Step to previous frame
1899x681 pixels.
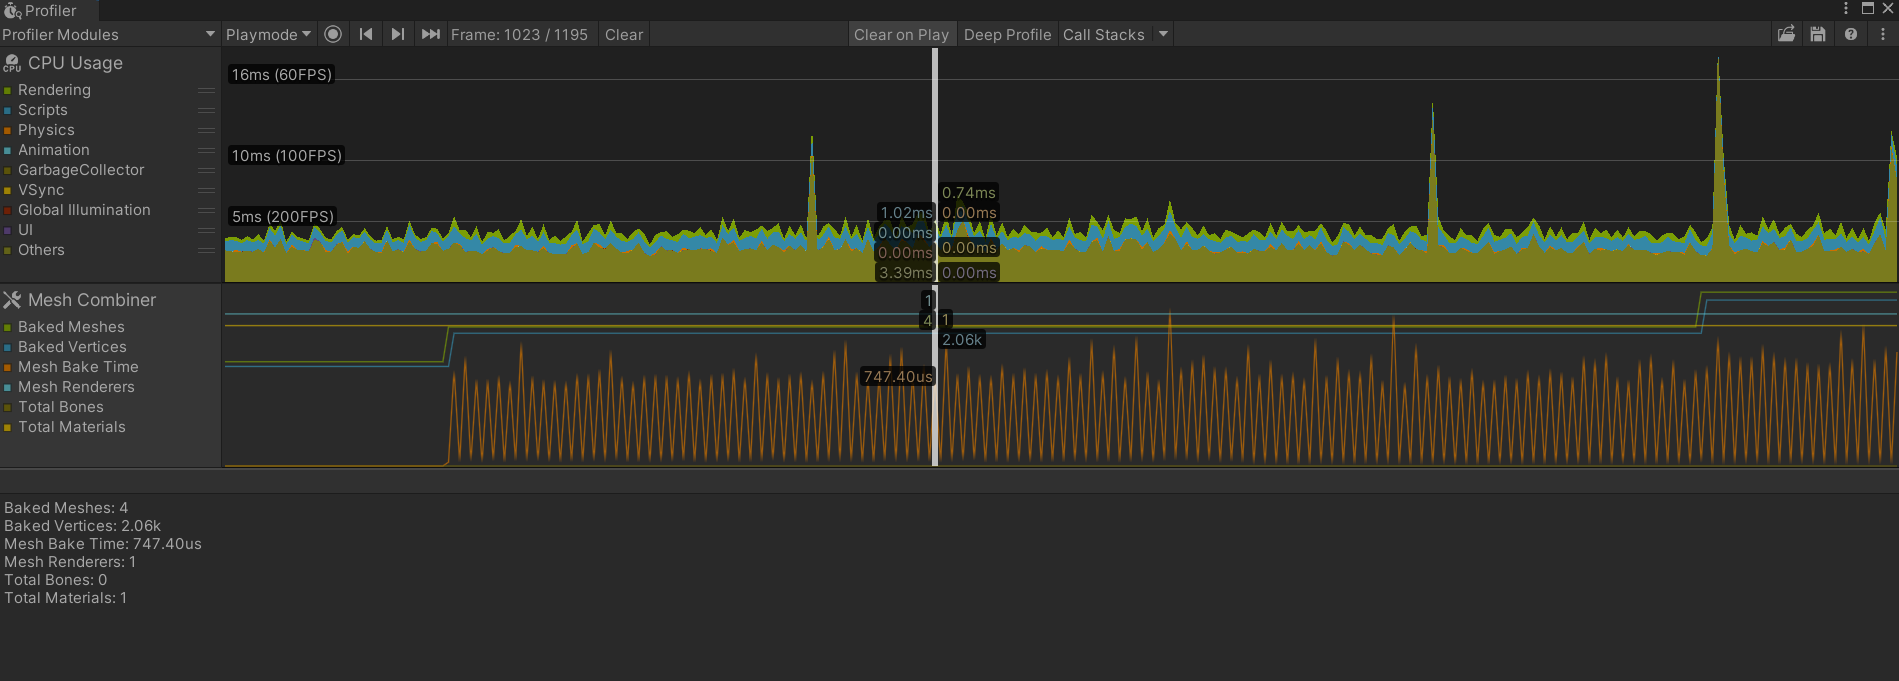(x=366, y=34)
